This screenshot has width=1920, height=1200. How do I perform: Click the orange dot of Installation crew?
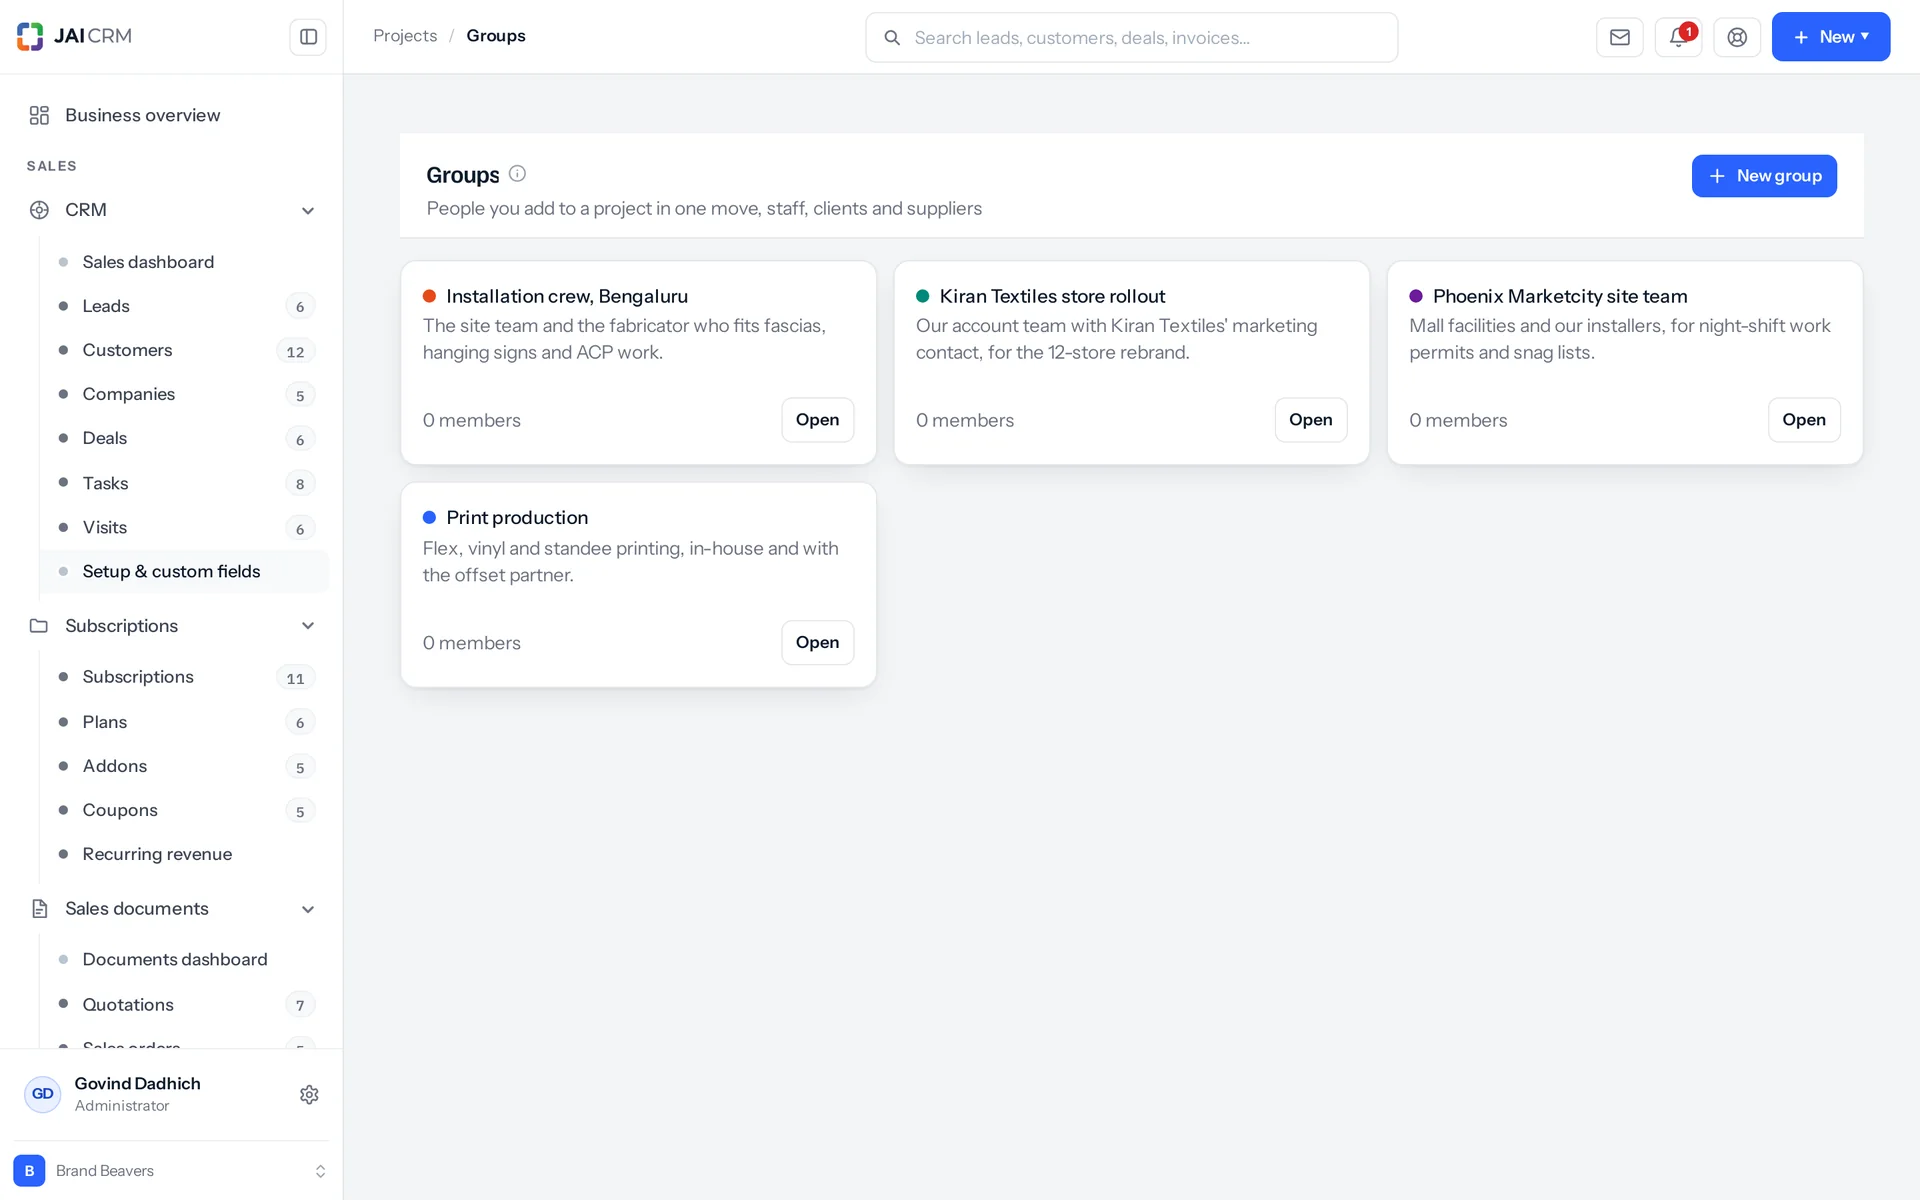pyautogui.click(x=429, y=296)
